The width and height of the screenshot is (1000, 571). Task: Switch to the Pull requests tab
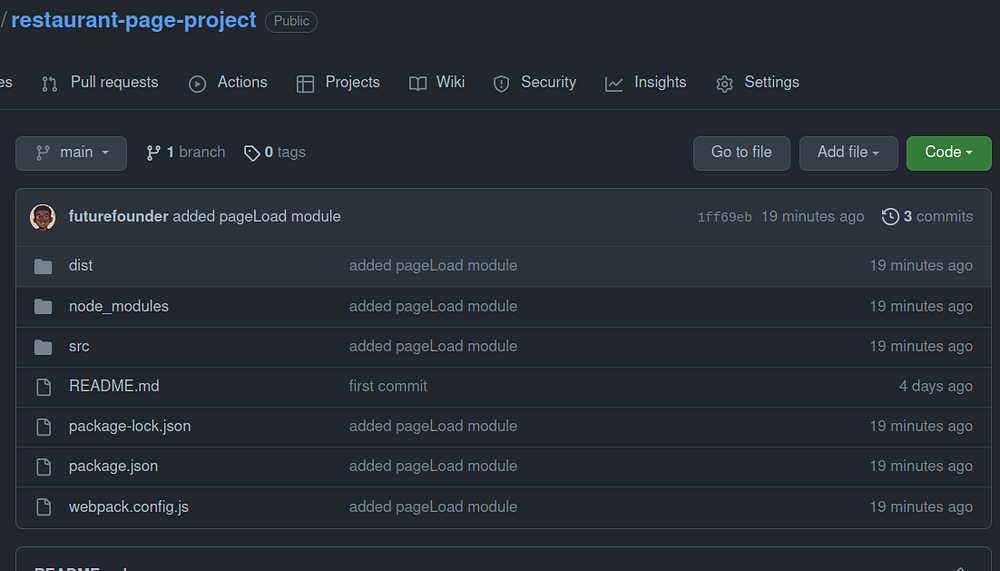pyautogui.click(x=100, y=83)
